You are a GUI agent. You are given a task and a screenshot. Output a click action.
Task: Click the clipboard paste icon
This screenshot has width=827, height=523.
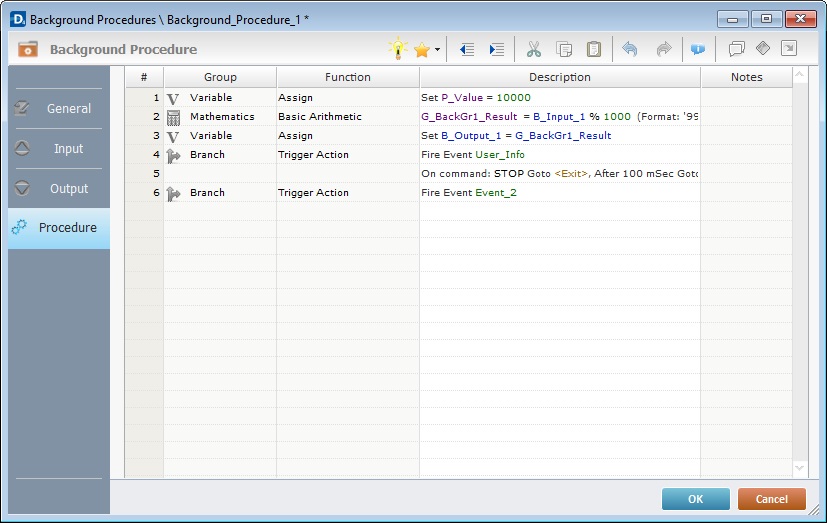tap(594, 49)
